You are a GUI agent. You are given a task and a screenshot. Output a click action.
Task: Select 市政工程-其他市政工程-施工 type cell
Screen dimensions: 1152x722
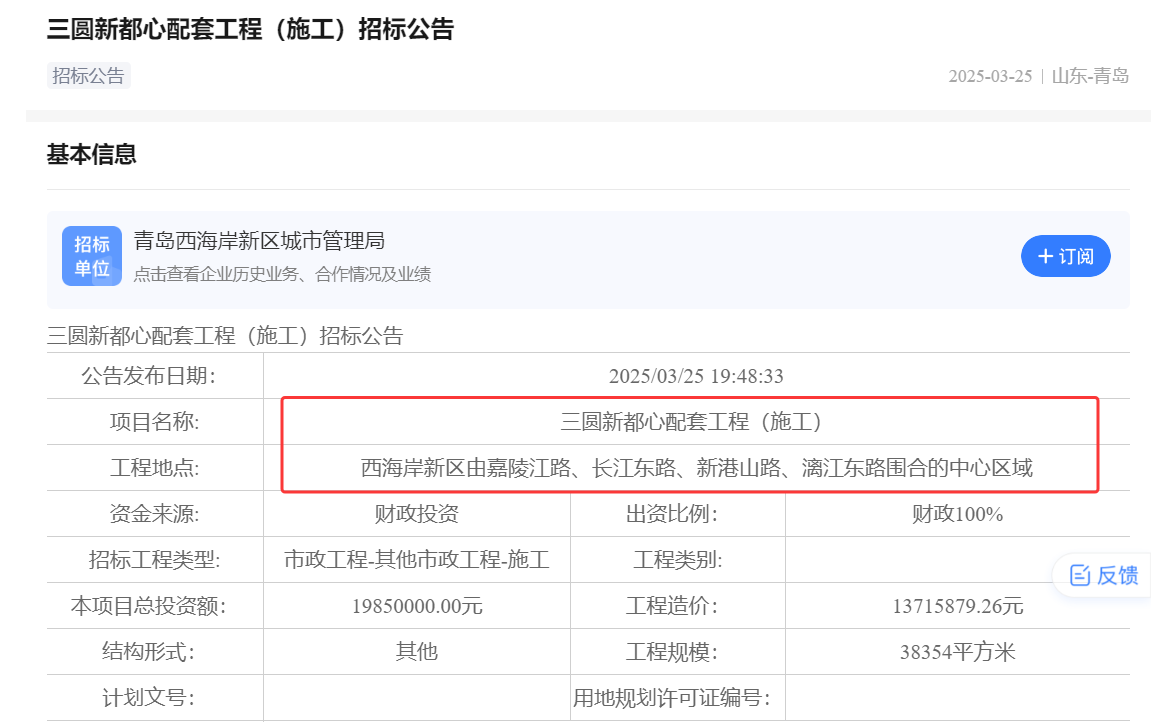pyautogui.click(x=416, y=560)
